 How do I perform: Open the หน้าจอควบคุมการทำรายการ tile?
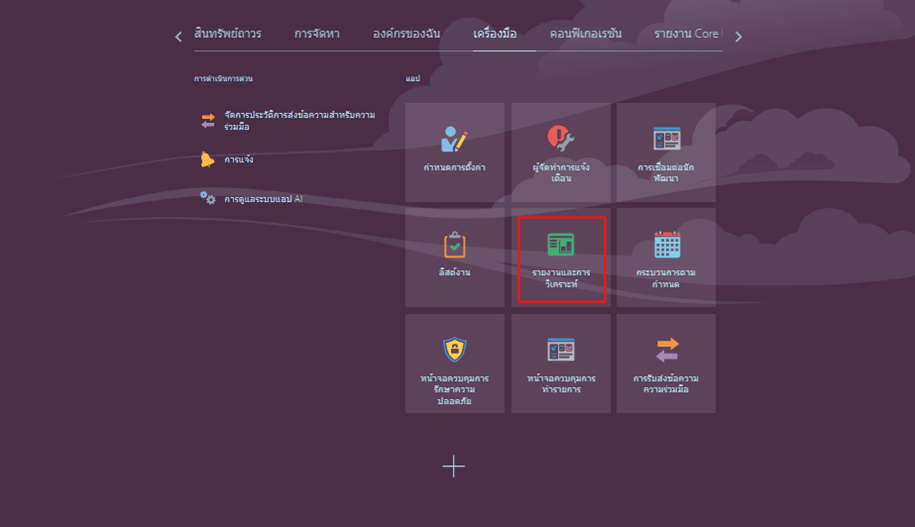(561, 362)
